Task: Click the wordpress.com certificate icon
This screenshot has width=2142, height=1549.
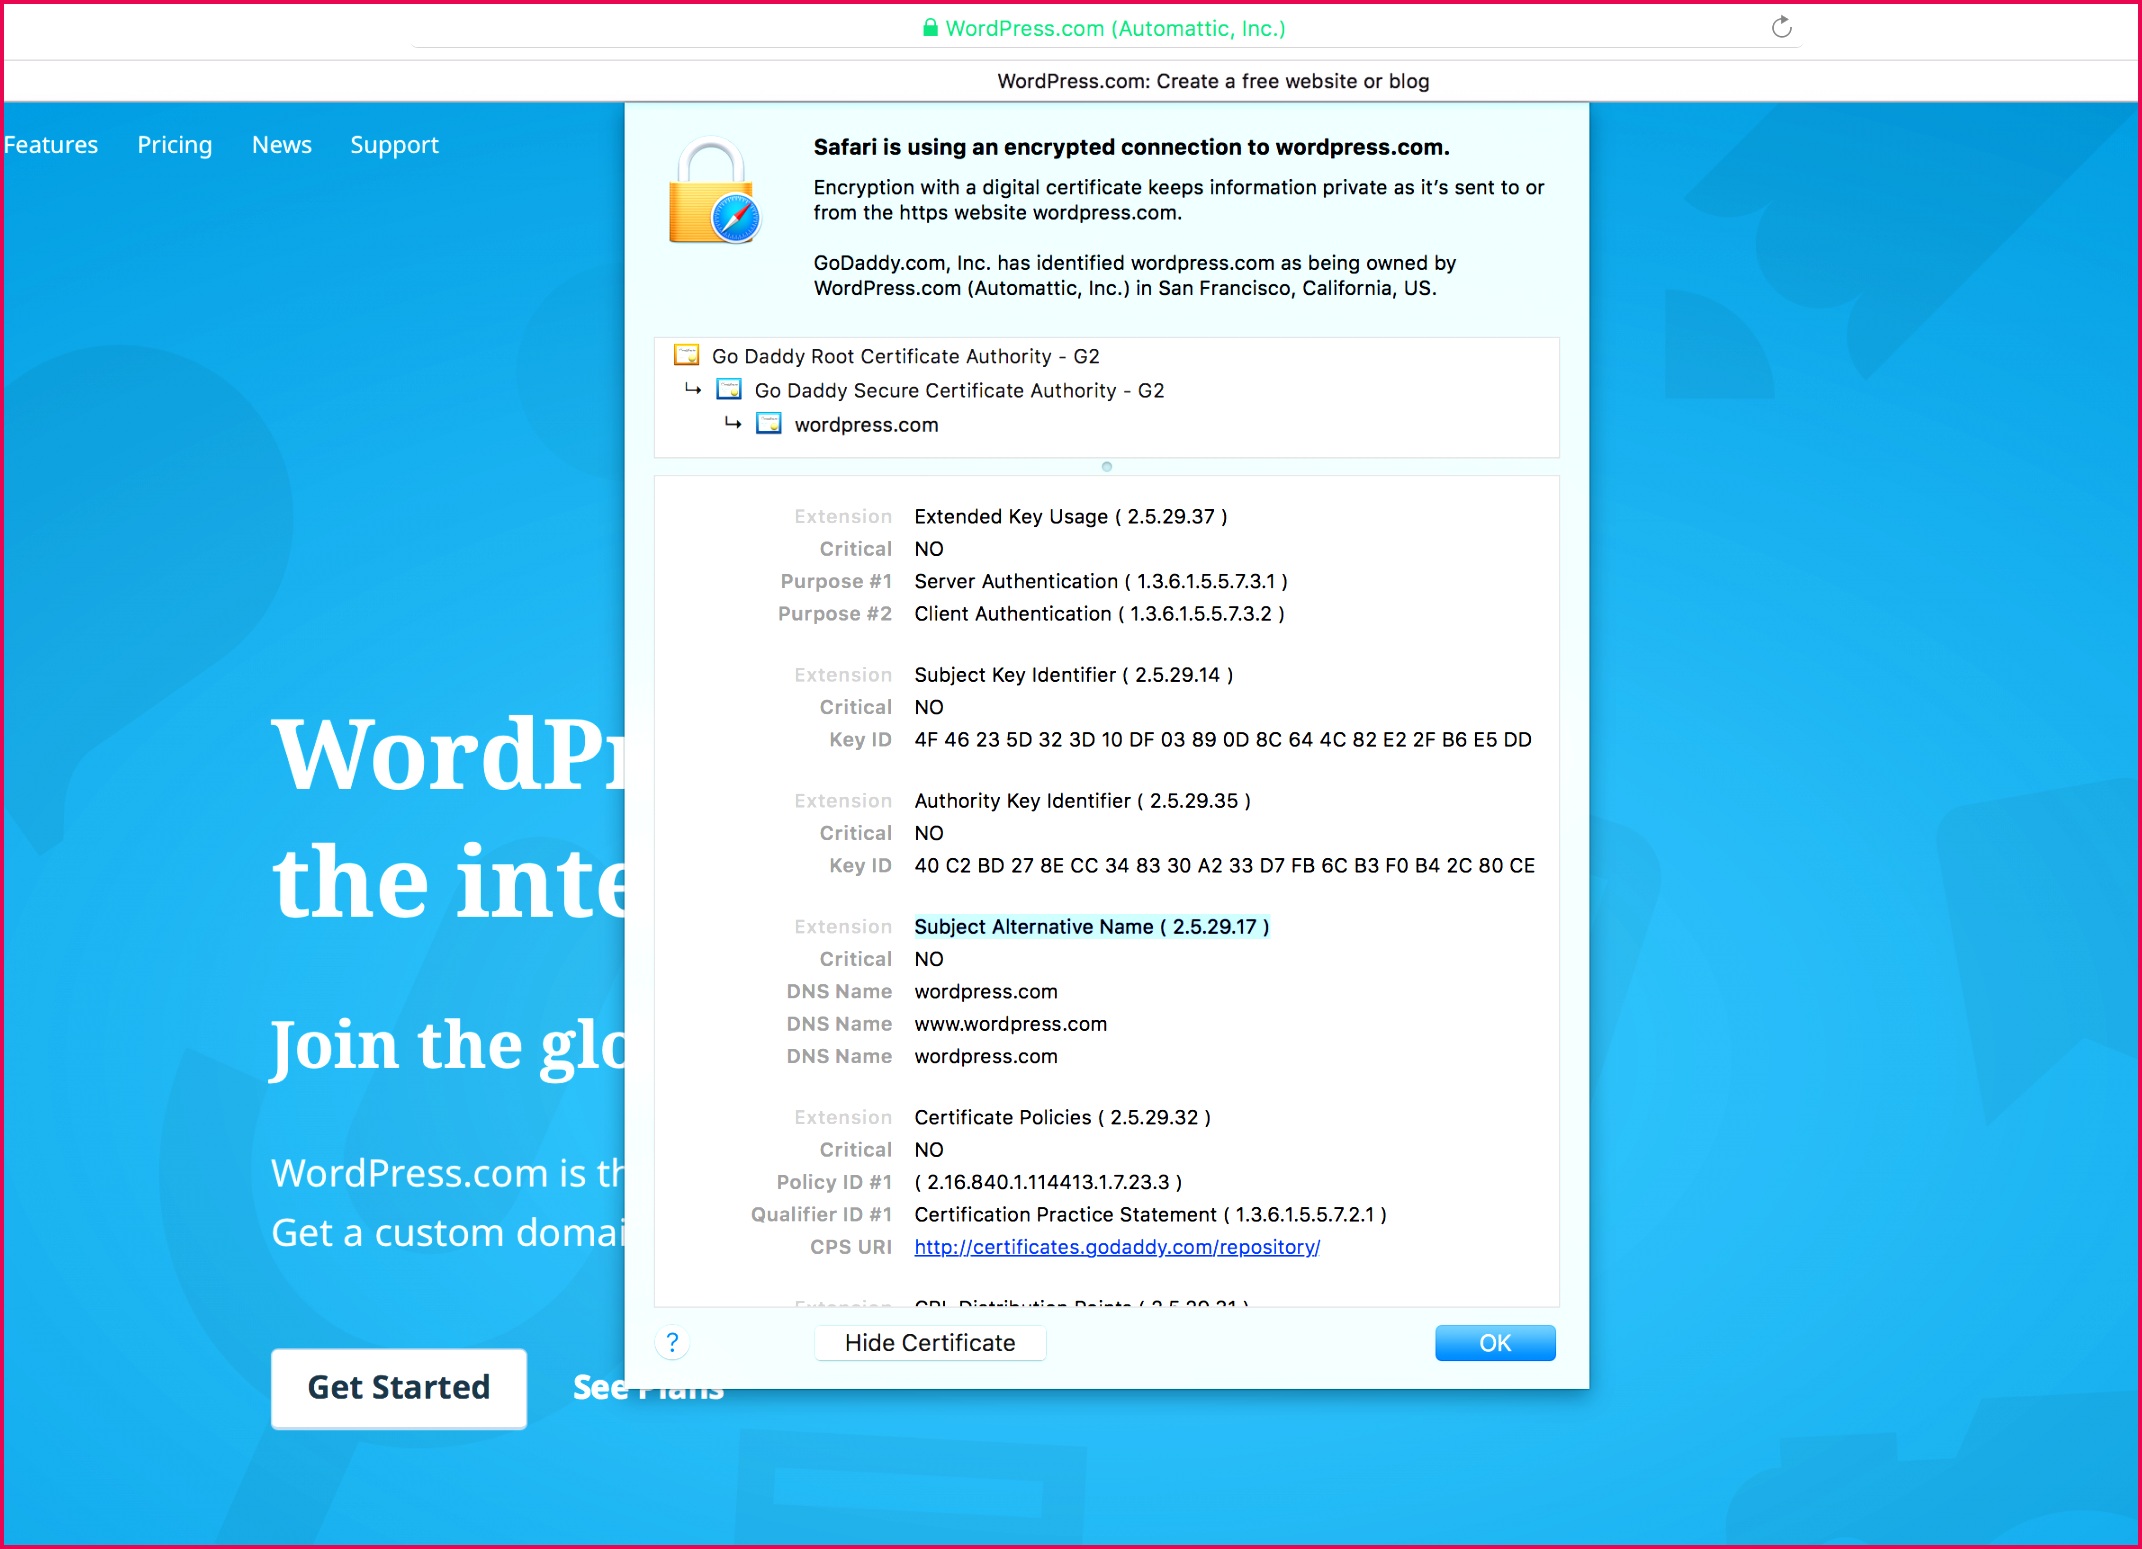Action: 768,424
